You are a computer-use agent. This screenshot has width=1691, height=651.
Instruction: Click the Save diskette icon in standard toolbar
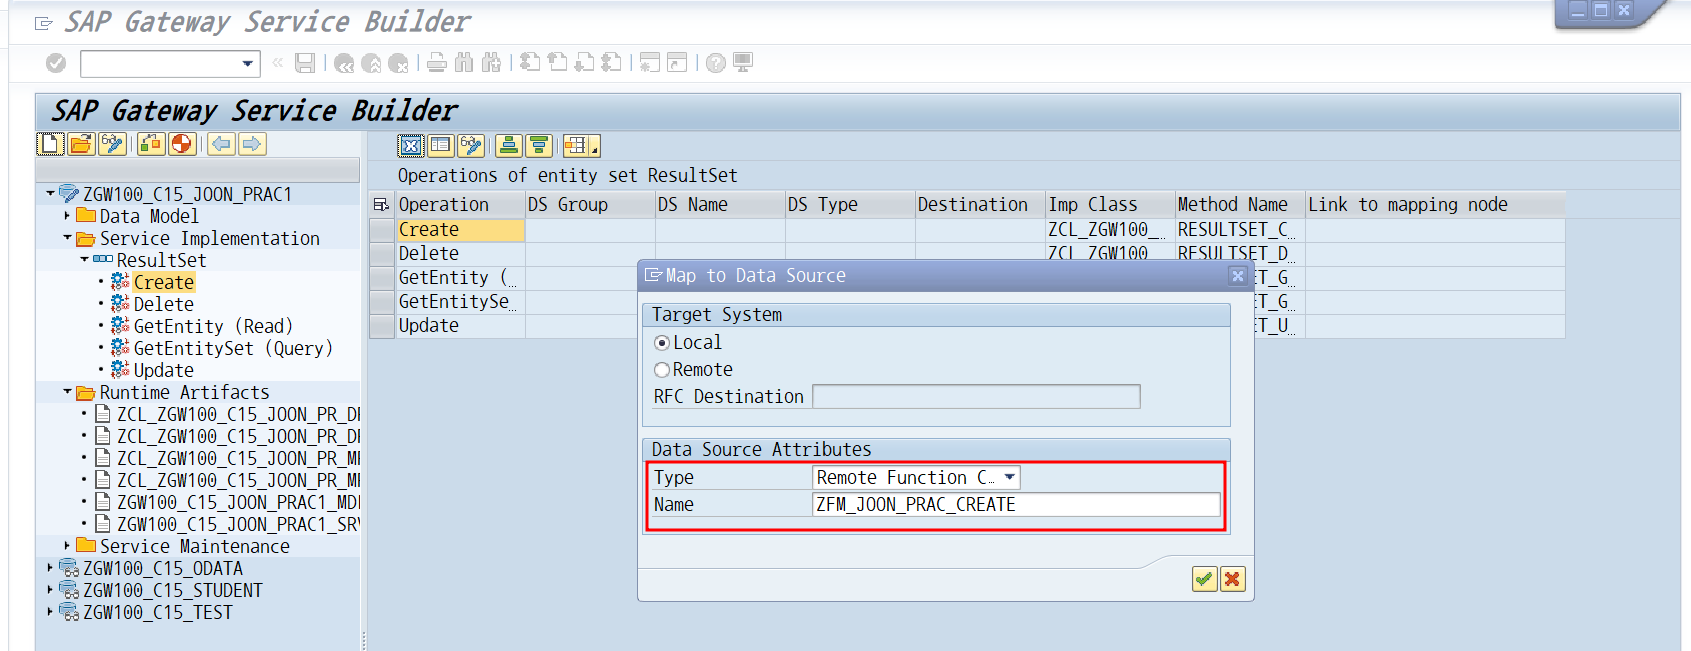coord(305,63)
